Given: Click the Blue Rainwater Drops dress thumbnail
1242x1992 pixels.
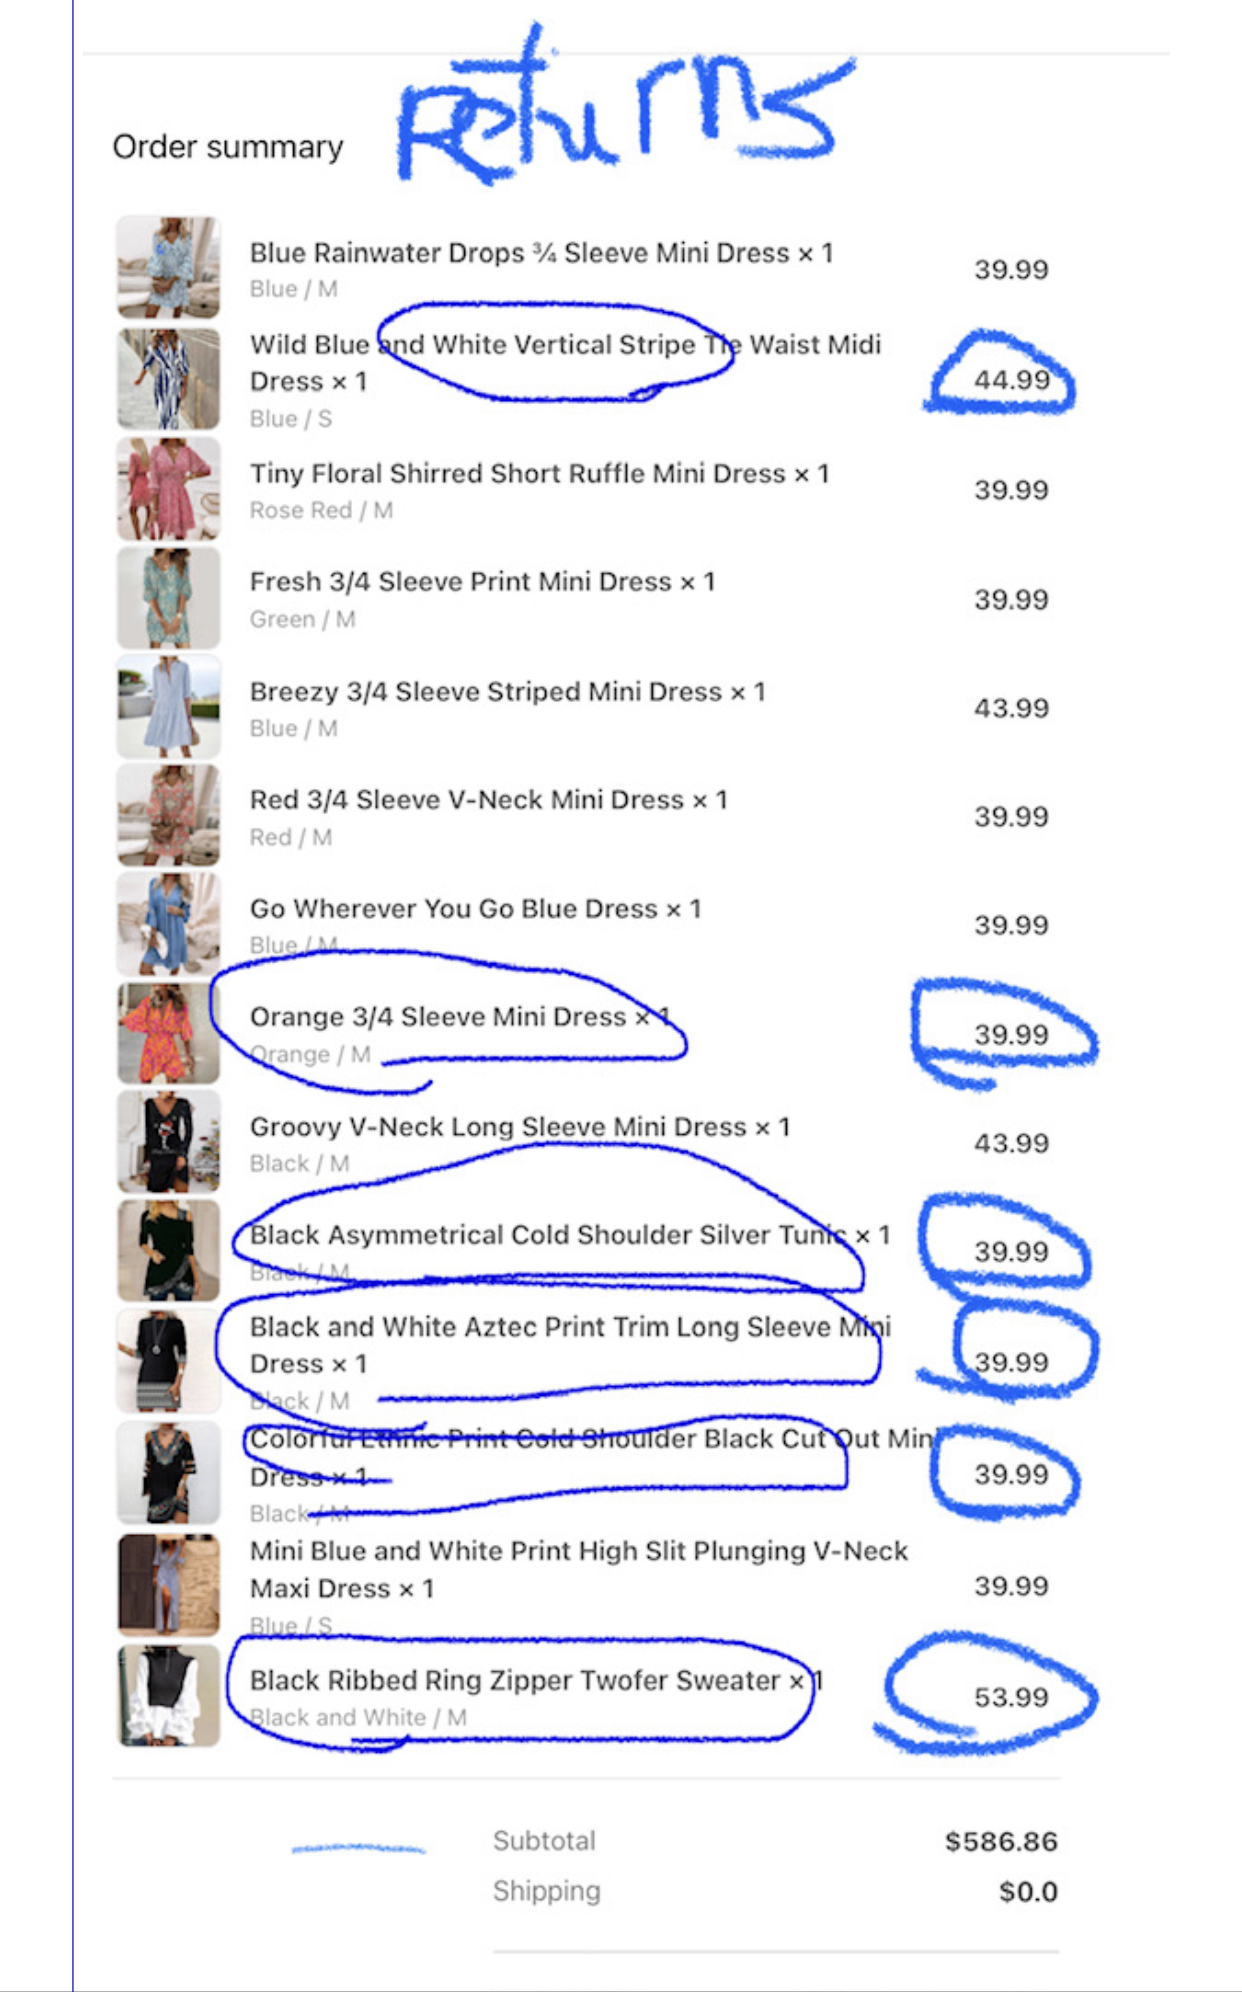Looking at the screenshot, I should pos(168,268).
